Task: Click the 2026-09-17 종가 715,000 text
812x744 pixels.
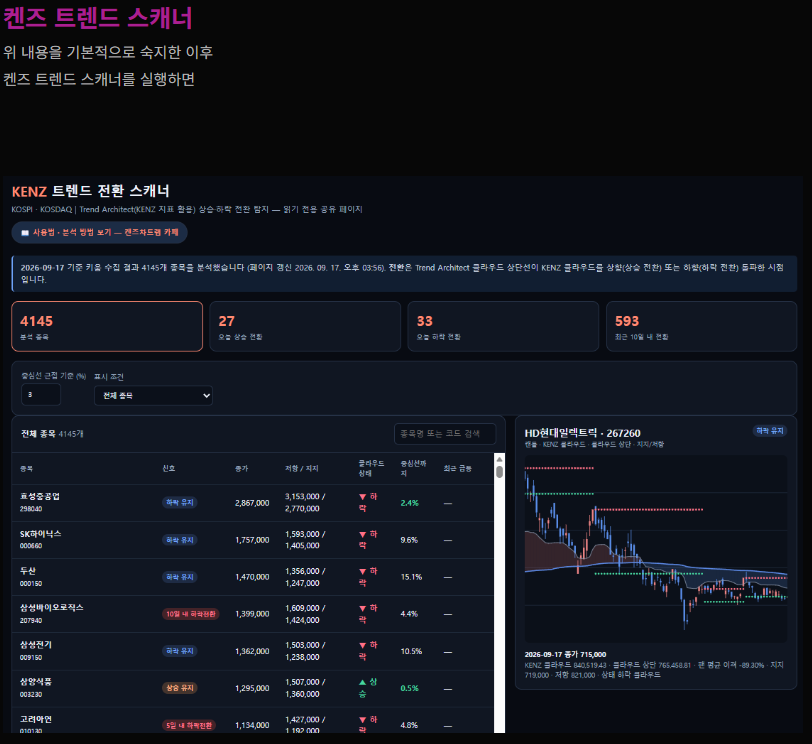Action: (x=566, y=654)
